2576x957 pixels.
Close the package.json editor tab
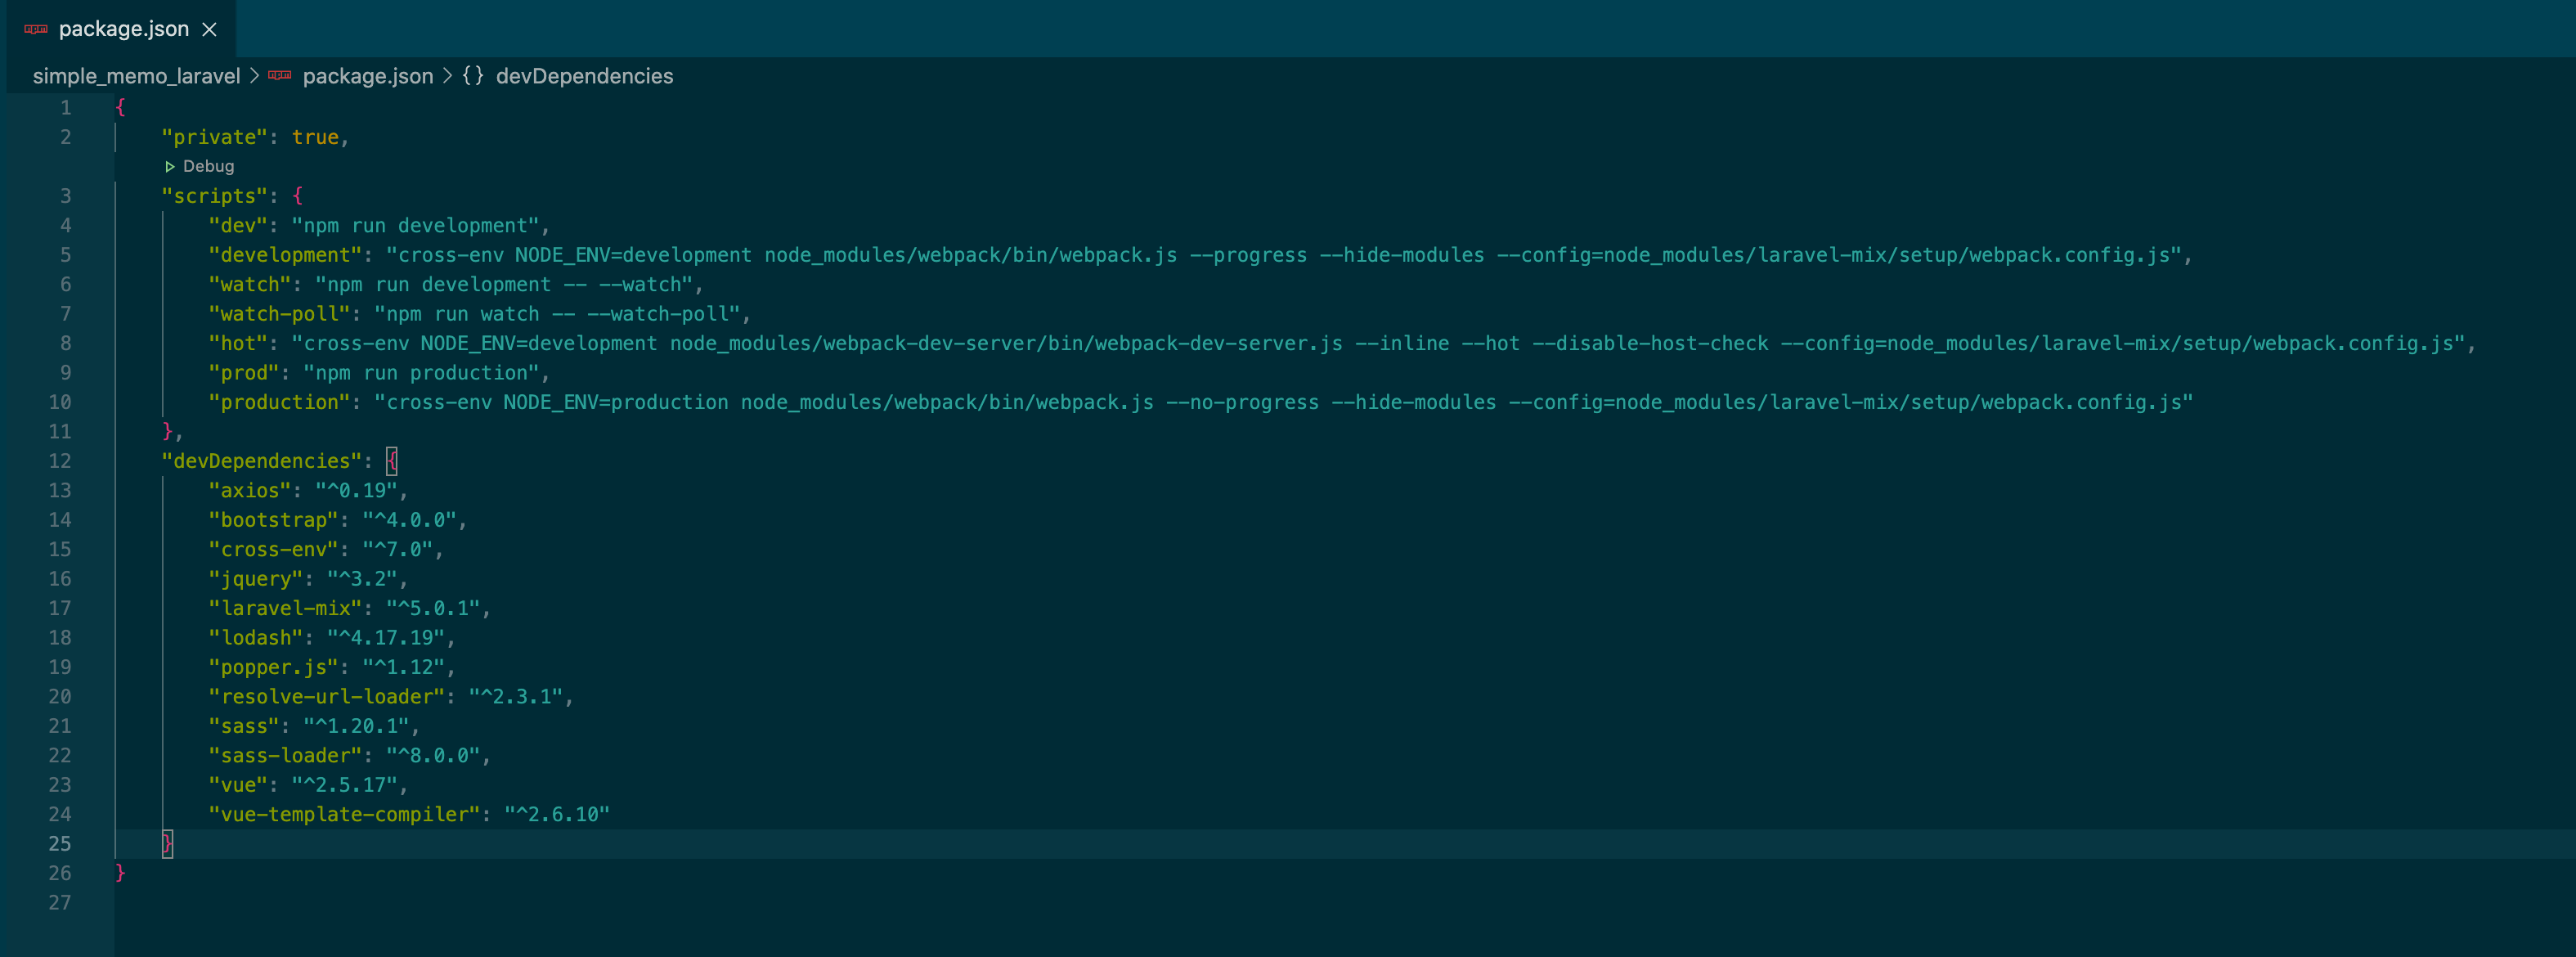[x=209, y=29]
